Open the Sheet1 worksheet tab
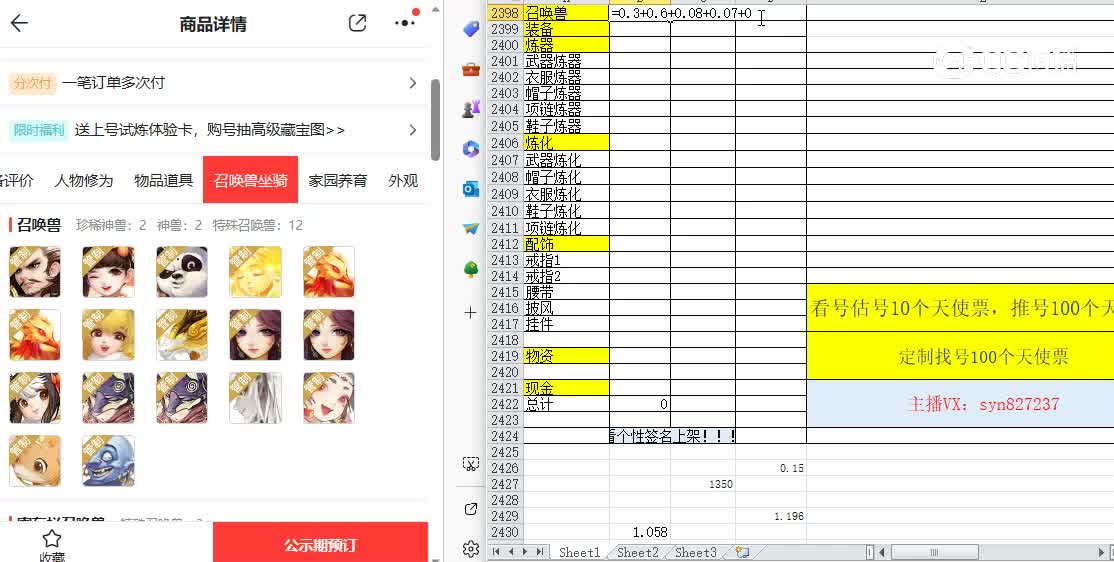 (579, 552)
